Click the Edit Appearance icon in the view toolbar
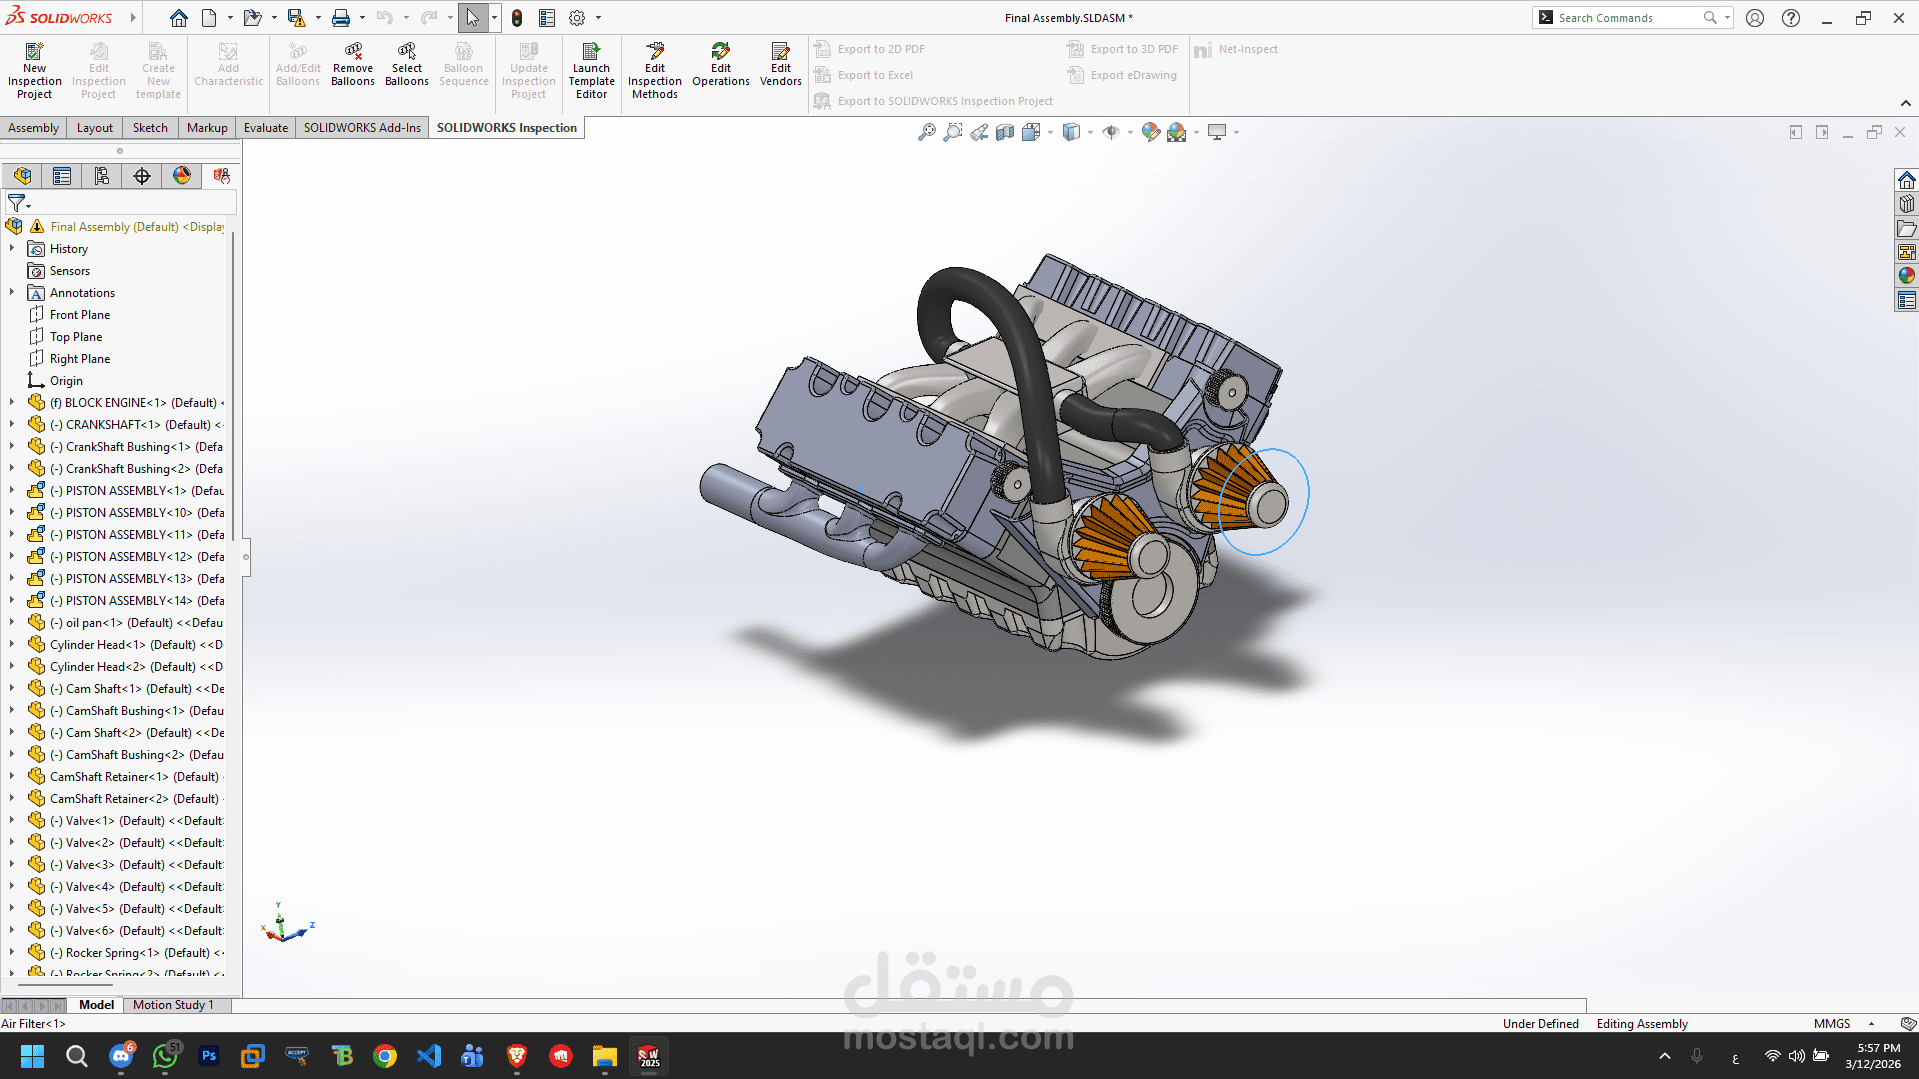 (x=1150, y=132)
